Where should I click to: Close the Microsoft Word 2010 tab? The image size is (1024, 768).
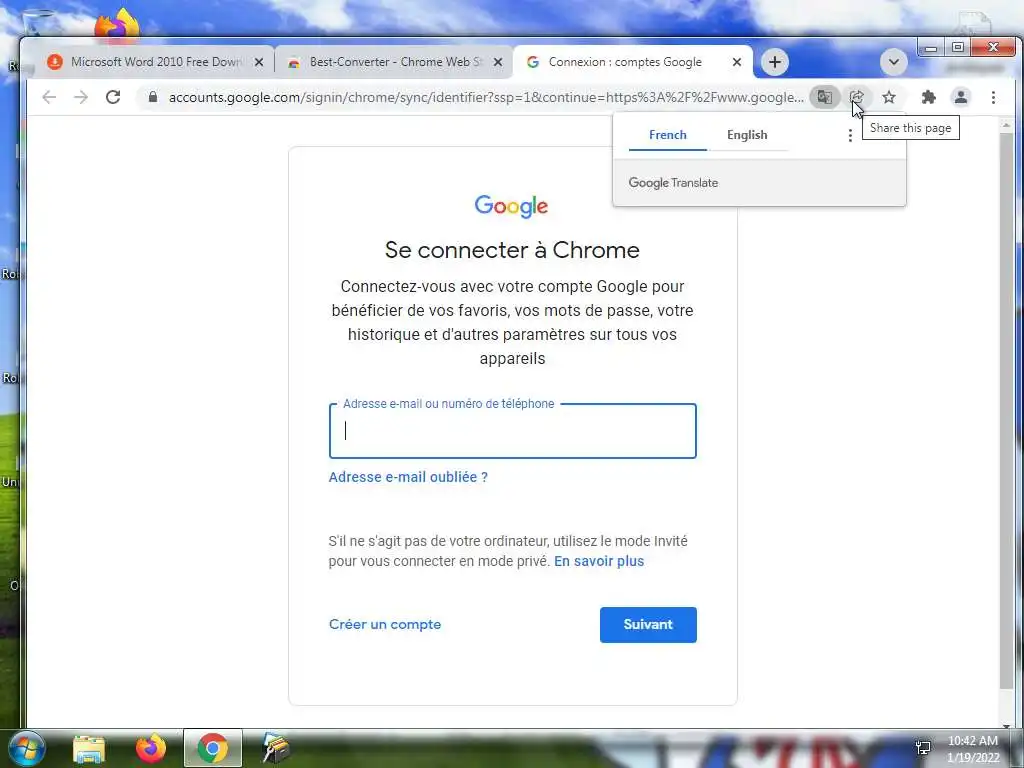pos(259,62)
